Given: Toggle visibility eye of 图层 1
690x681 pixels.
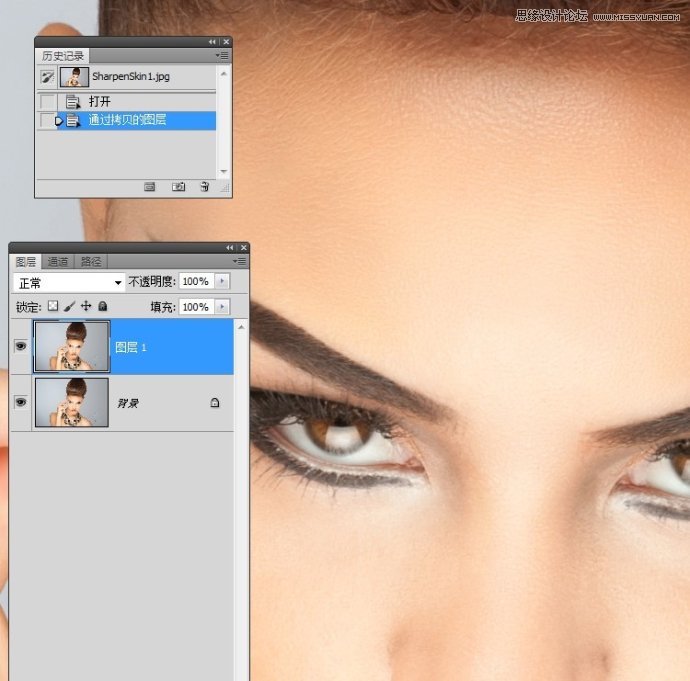Looking at the screenshot, I should (21, 347).
